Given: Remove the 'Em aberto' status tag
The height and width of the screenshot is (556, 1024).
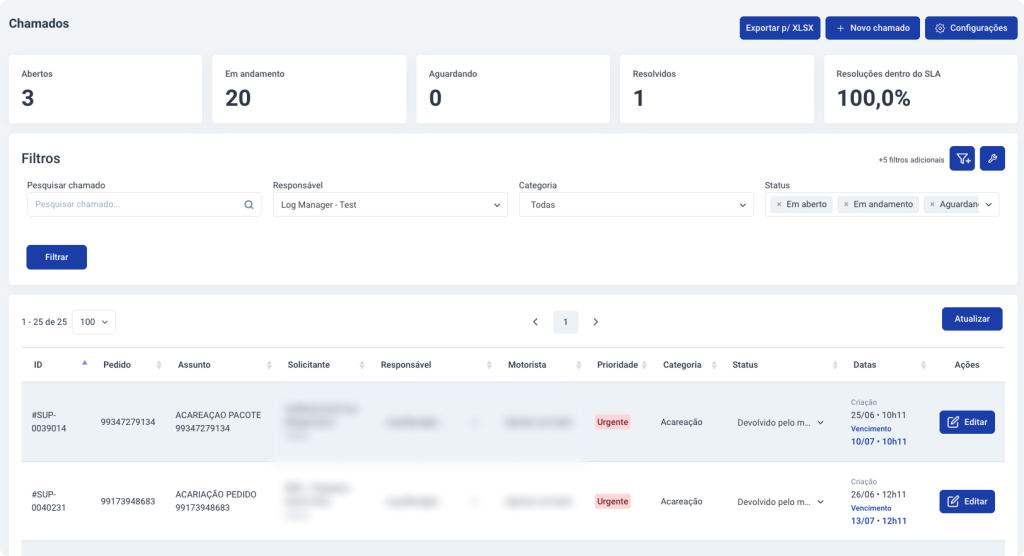Looking at the screenshot, I should coord(778,204).
